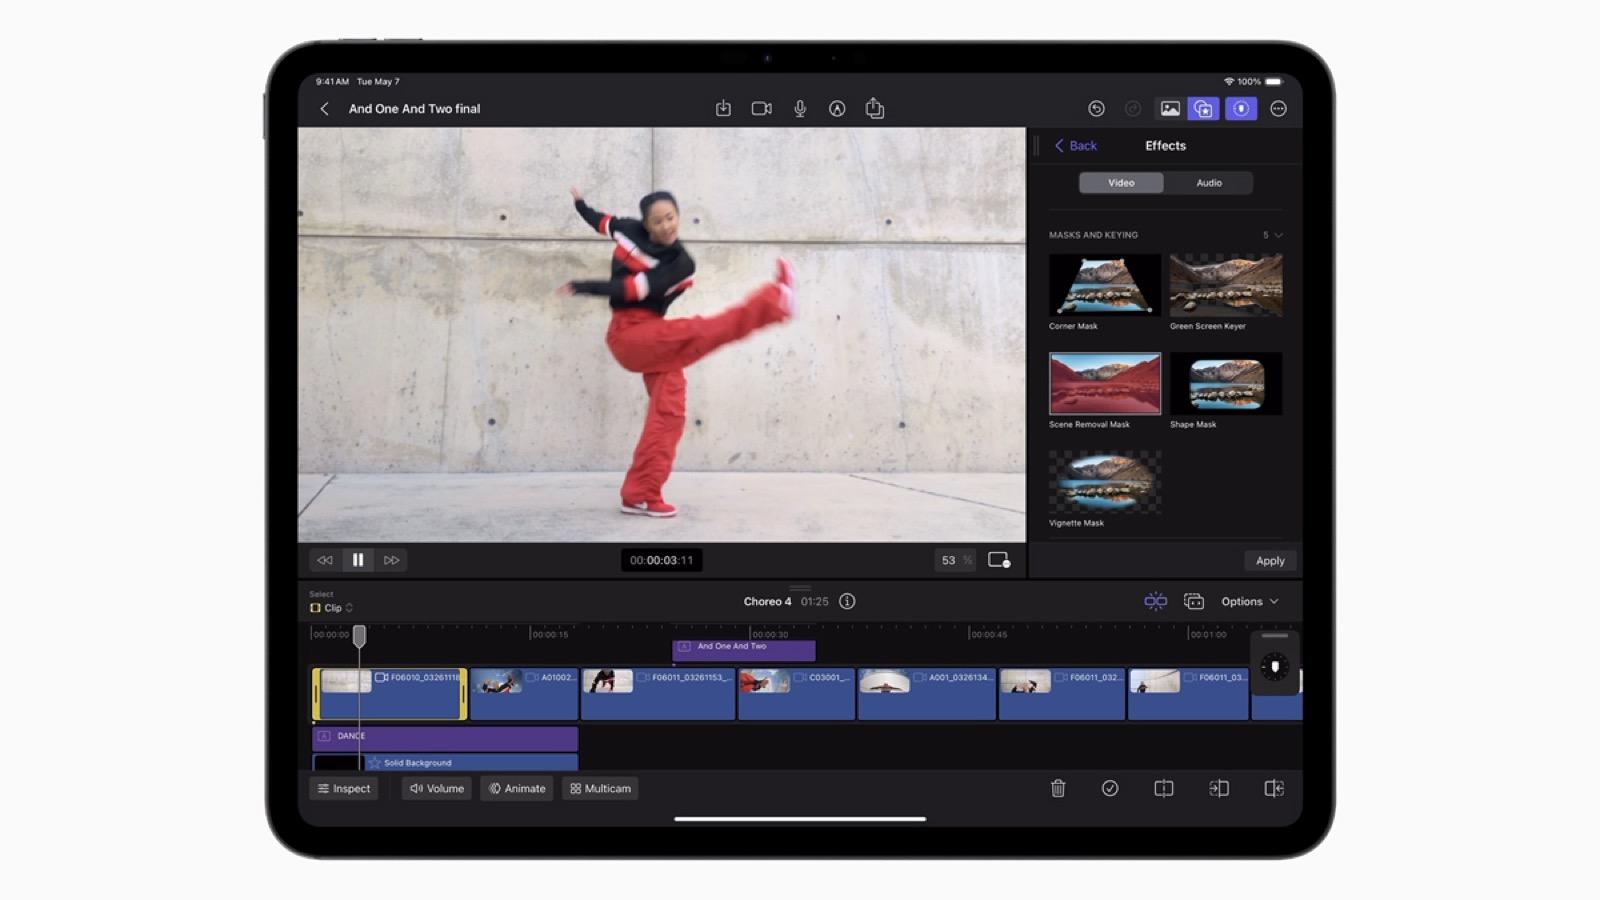Open the Live Drawing pen icon

coord(837,109)
